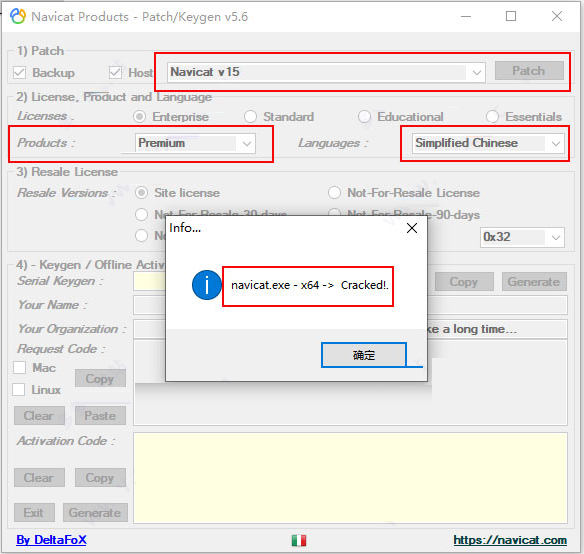Image resolution: width=584 pixels, height=554 pixels.
Task: Click the Activation Code text area
Action: click(350, 478)
